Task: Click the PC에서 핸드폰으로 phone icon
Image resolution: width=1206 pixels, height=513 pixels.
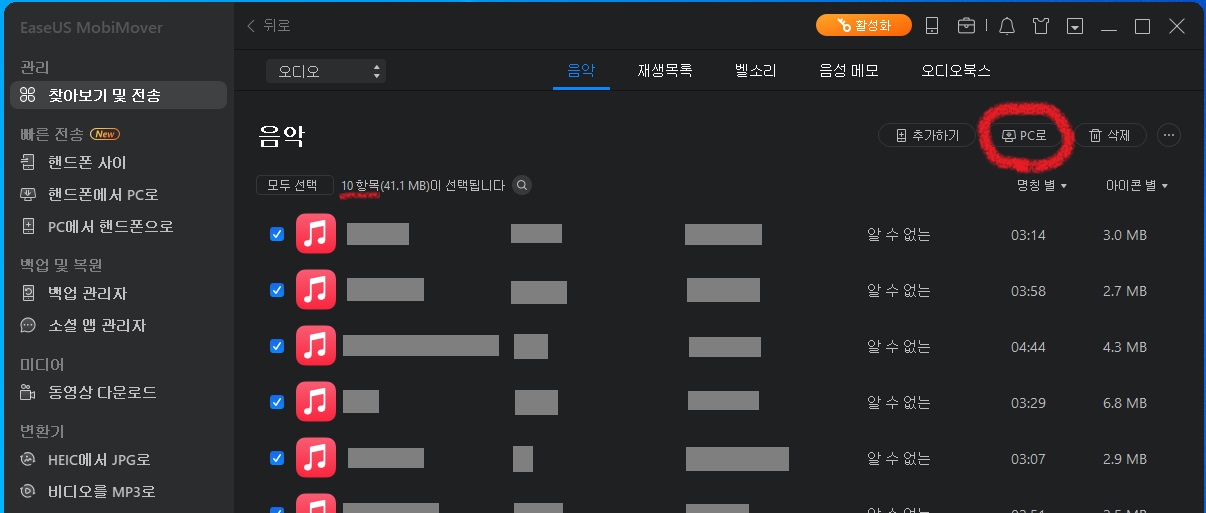Action: 29,226
